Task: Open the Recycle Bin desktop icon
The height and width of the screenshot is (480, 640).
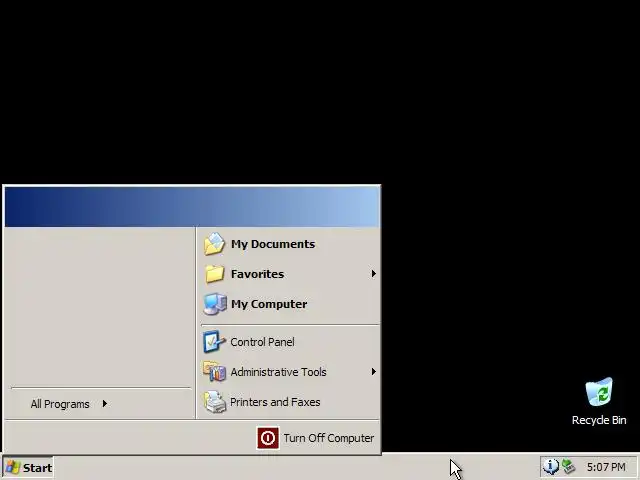Action: click(x=599, y=392)
